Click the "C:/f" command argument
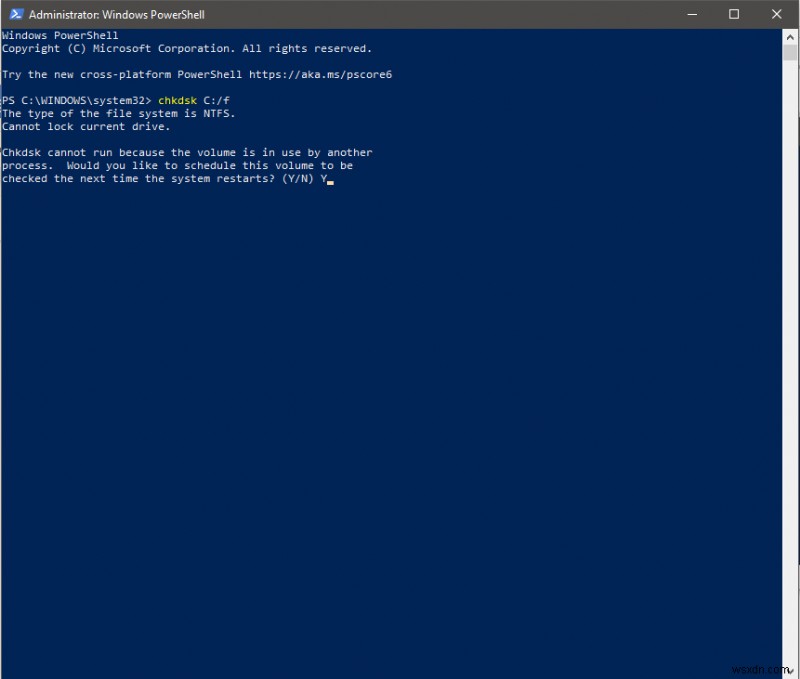The width and height of the screenshot is (800, 679). 217,101
